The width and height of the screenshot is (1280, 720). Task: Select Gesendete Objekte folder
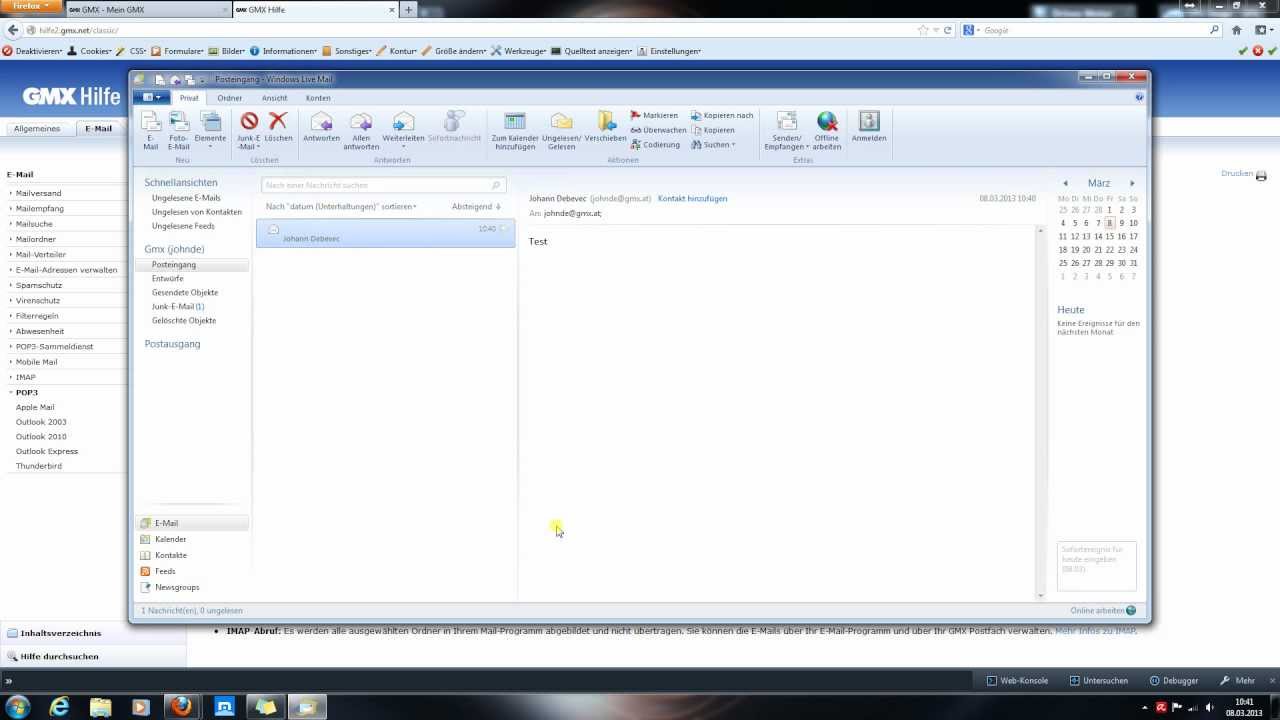tap(185, 293)
